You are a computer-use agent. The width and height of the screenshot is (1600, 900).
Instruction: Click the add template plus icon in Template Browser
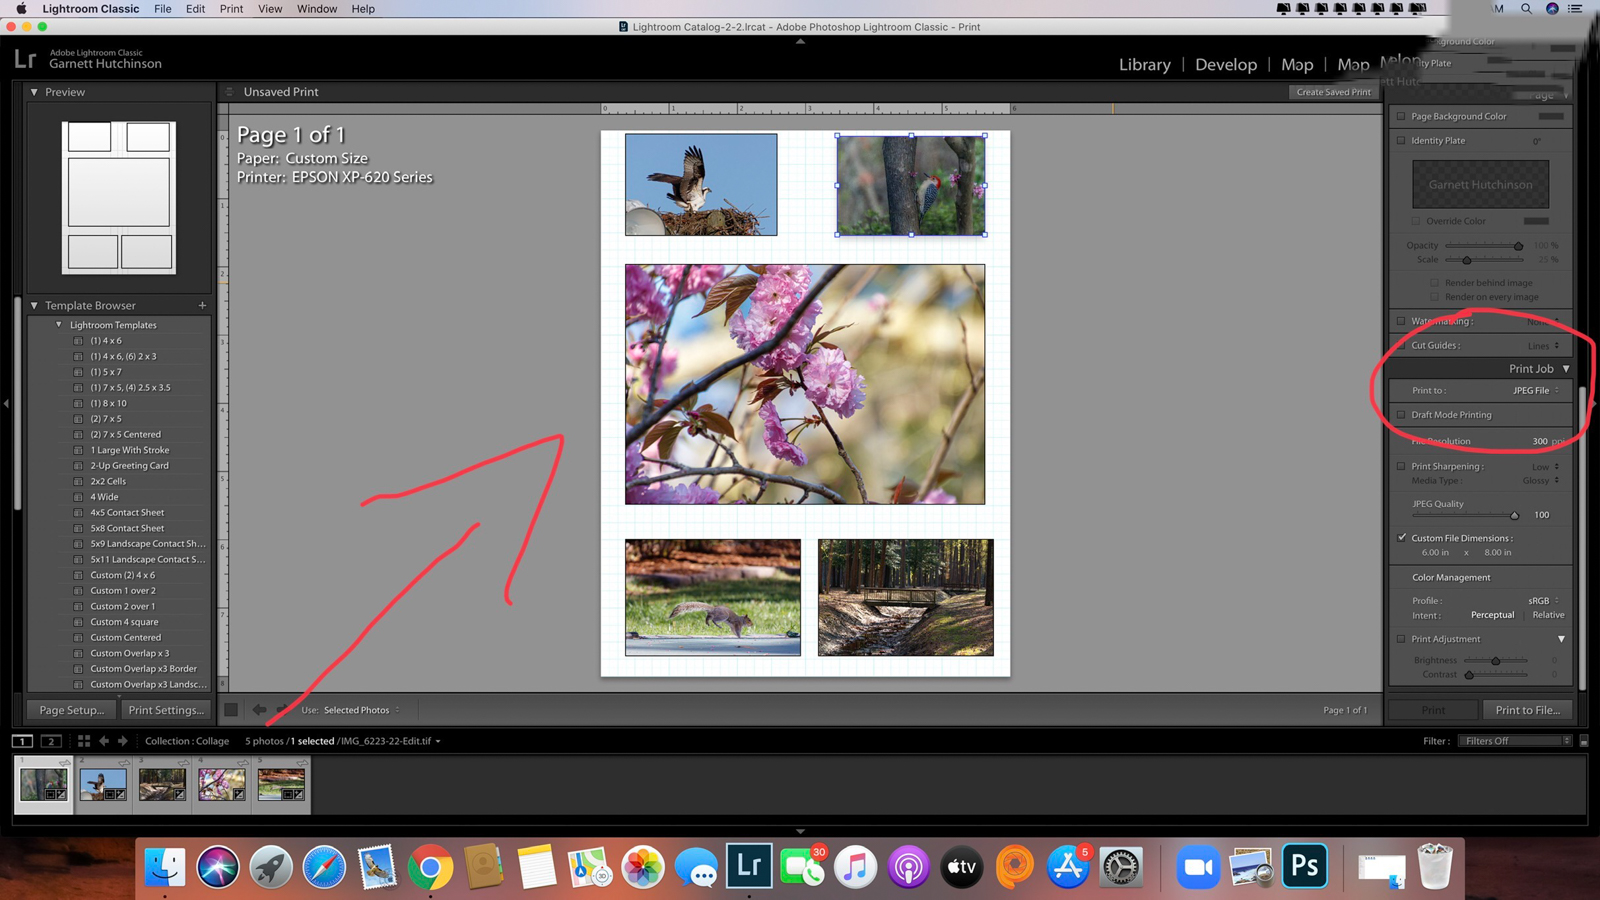coord(202,305)
